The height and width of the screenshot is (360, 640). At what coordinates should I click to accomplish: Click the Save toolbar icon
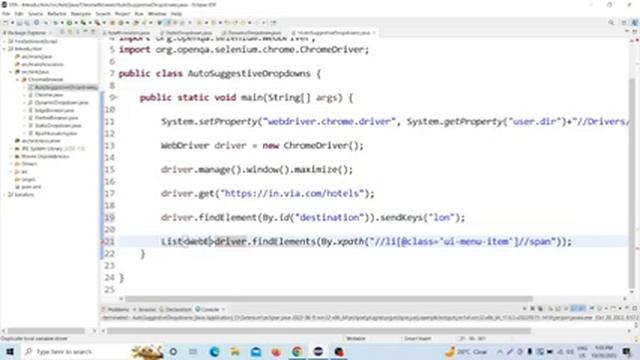[19, 23]
